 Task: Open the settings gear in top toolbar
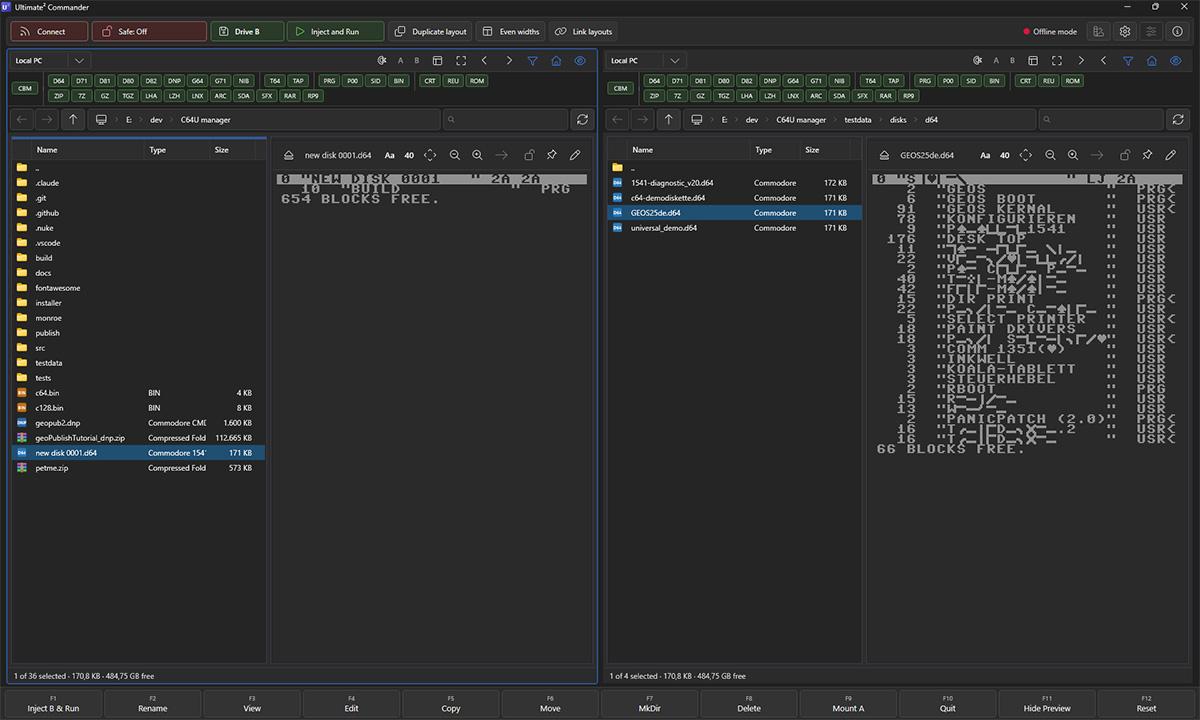click(x=1125, y=32)
